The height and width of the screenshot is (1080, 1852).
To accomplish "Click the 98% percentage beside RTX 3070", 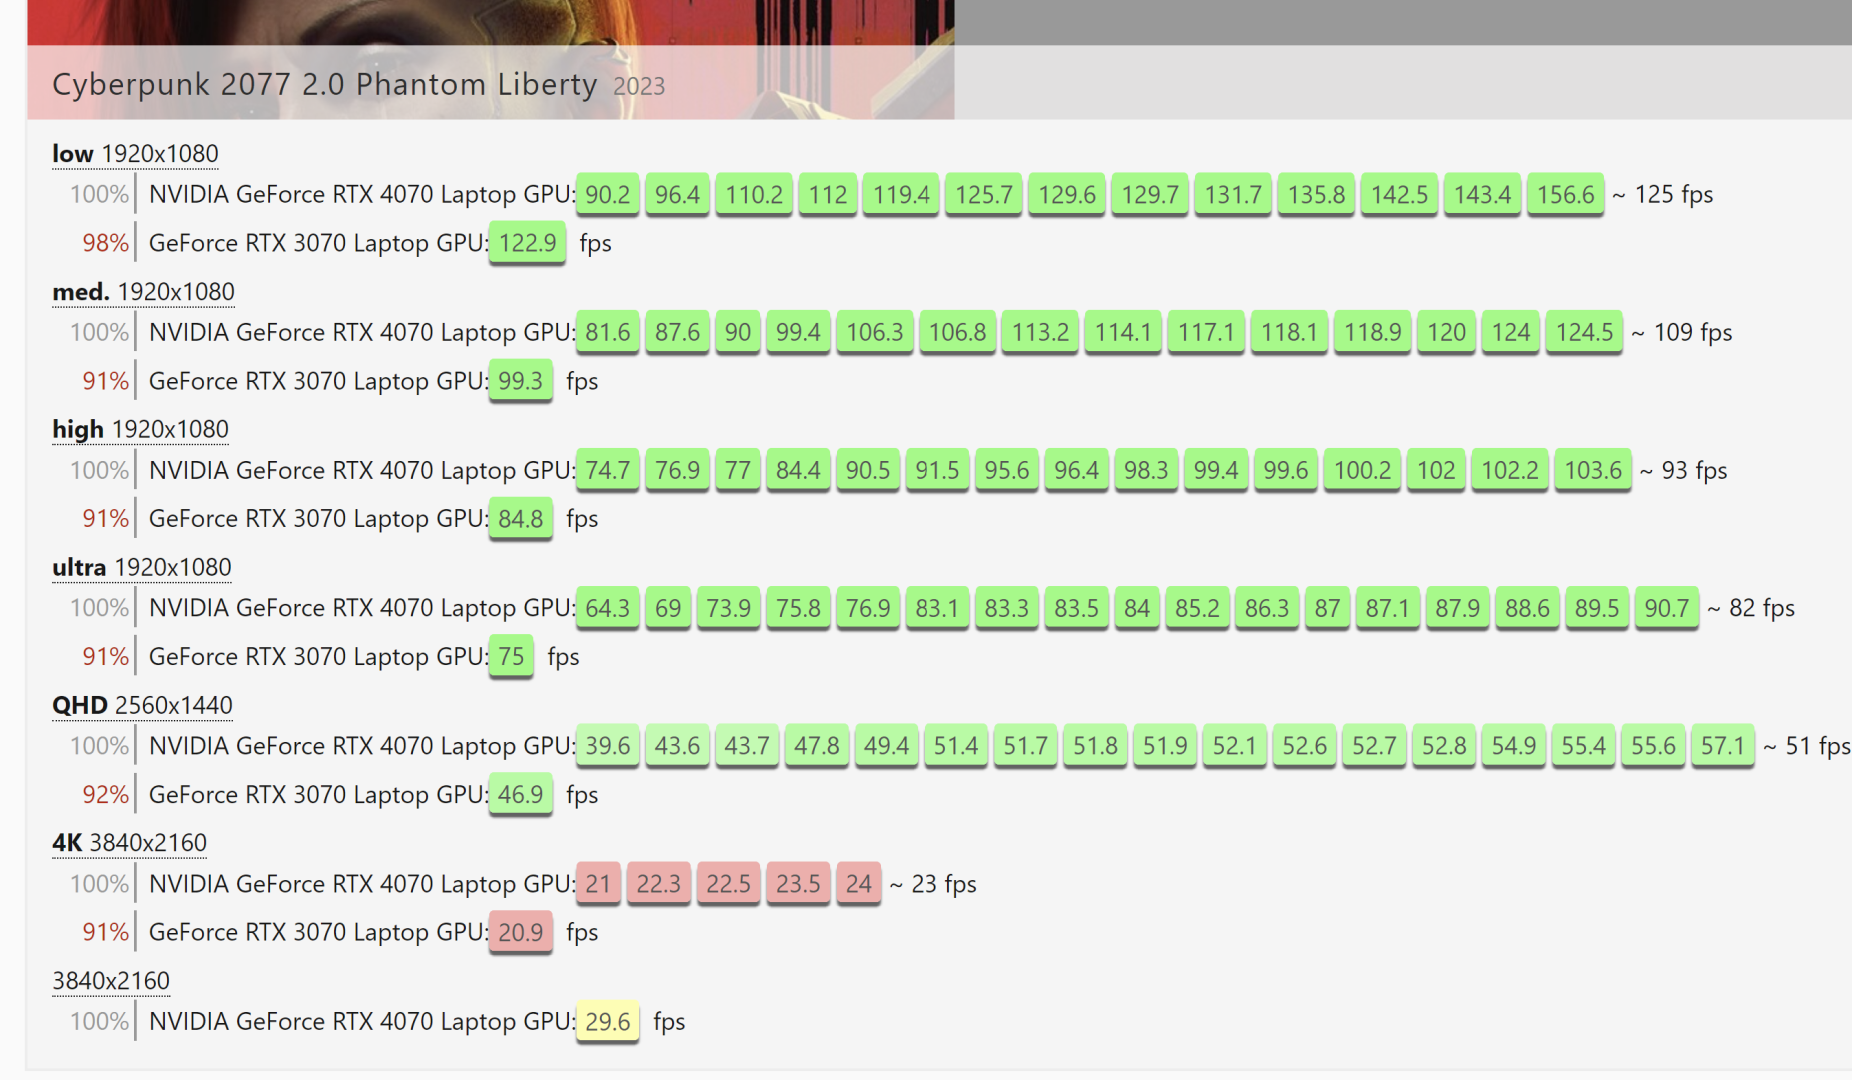I will click(x=105, y=243).
